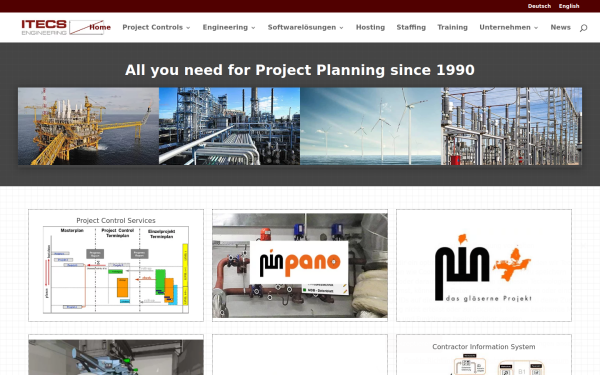600x375 pixels.
Task: Open the pinpano card
Action: (x=300, y=265)
